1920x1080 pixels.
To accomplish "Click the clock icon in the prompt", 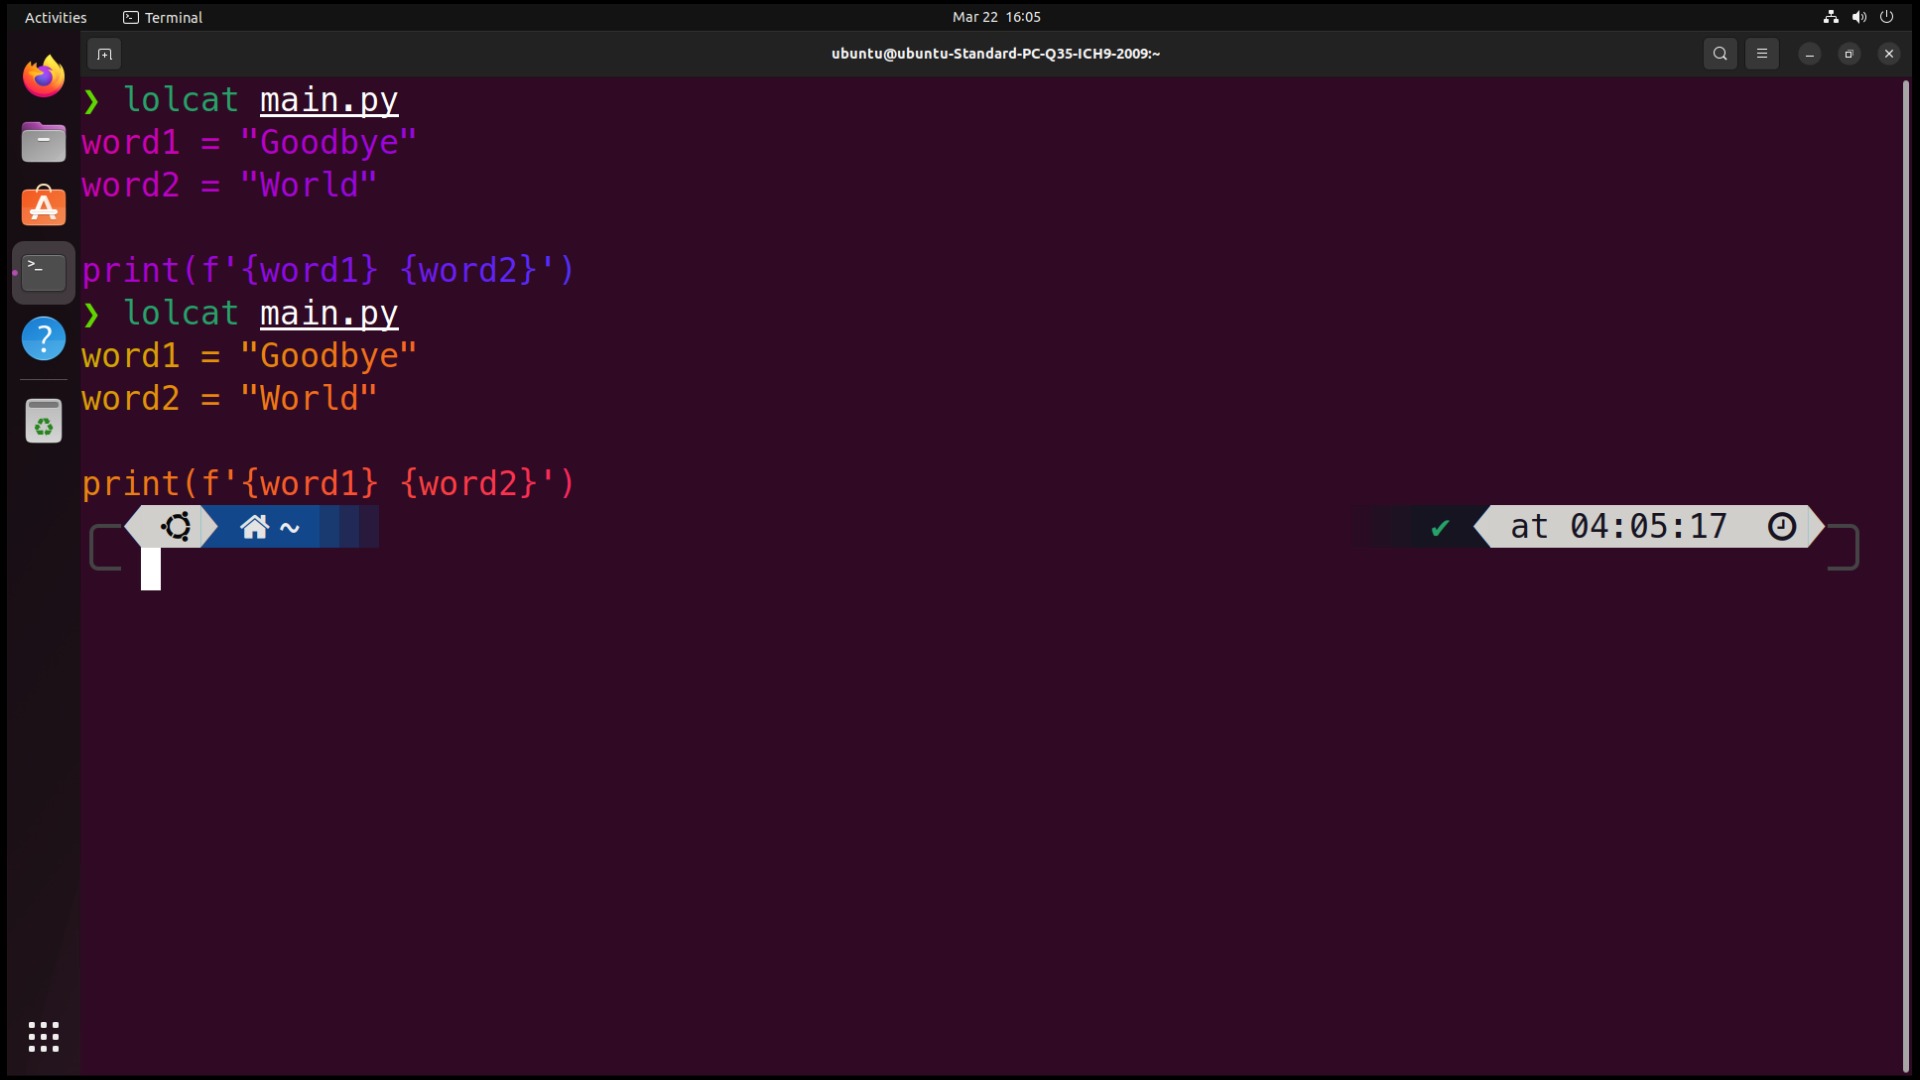I will tap(1782, 526).
